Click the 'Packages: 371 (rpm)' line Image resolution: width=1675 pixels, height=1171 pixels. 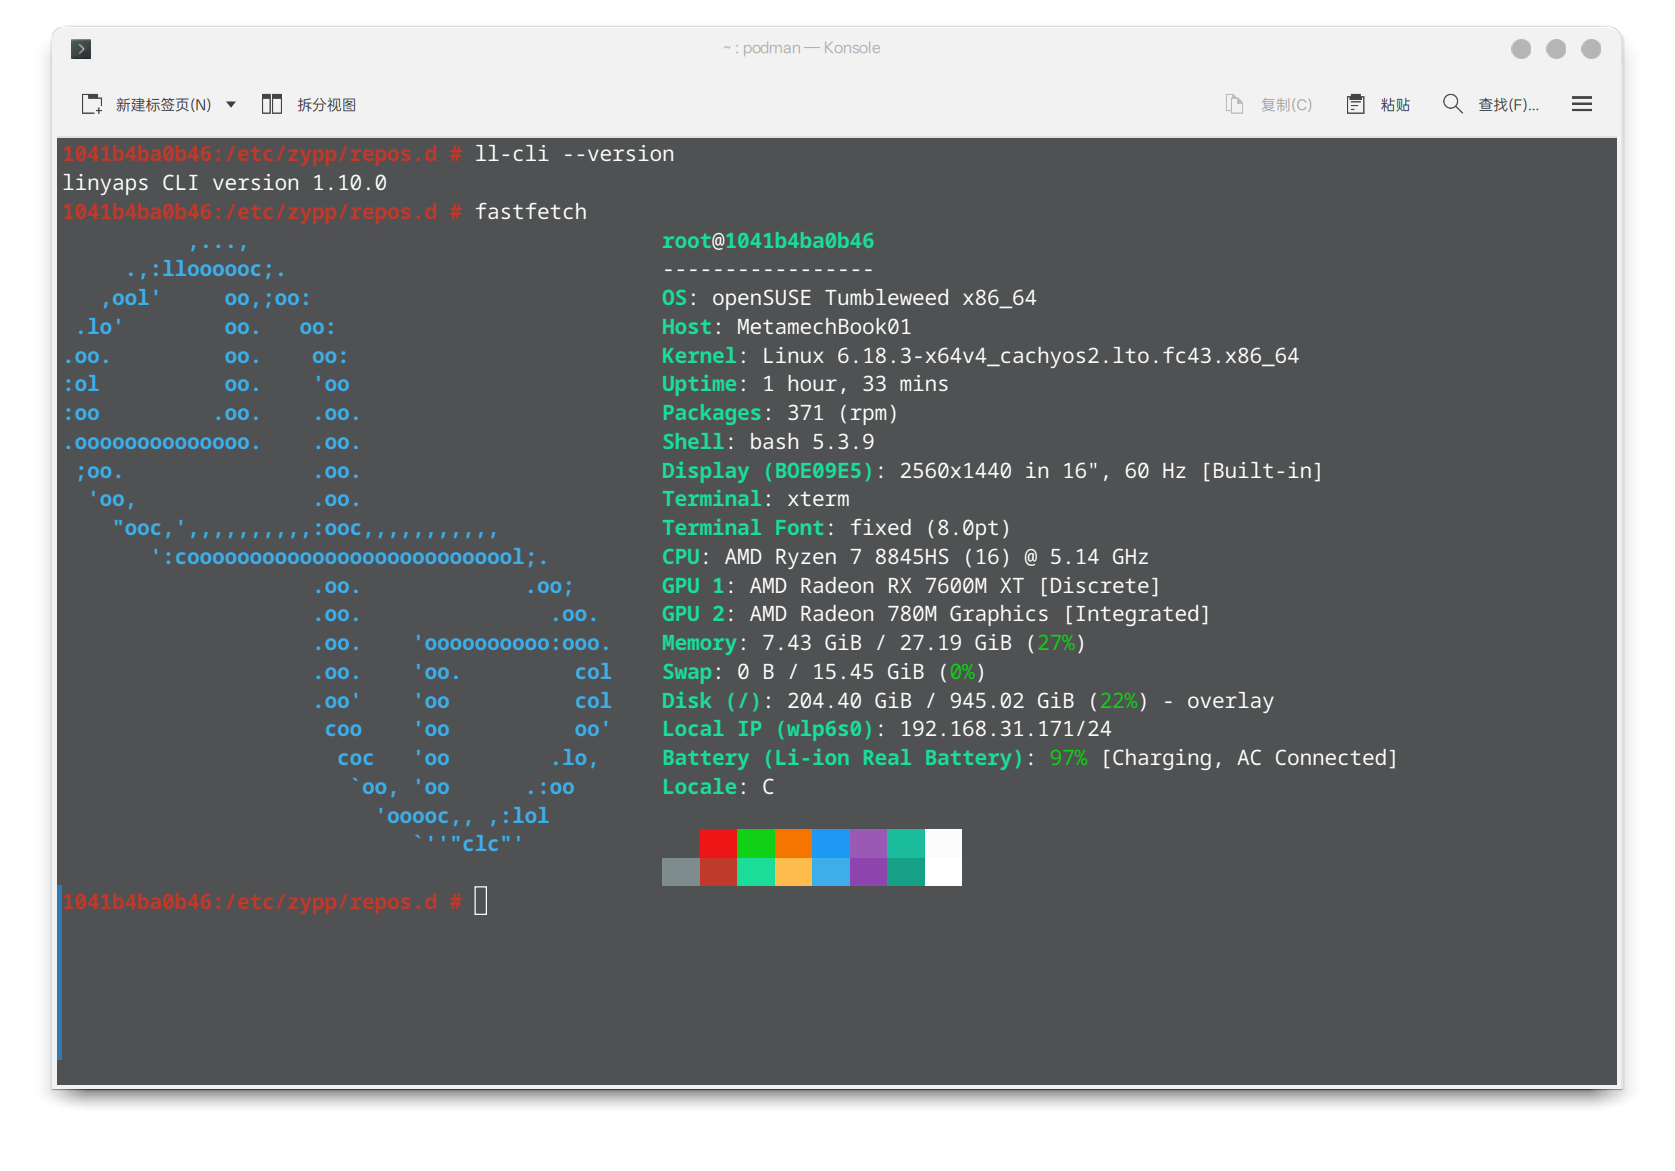[x=780, y=413]
